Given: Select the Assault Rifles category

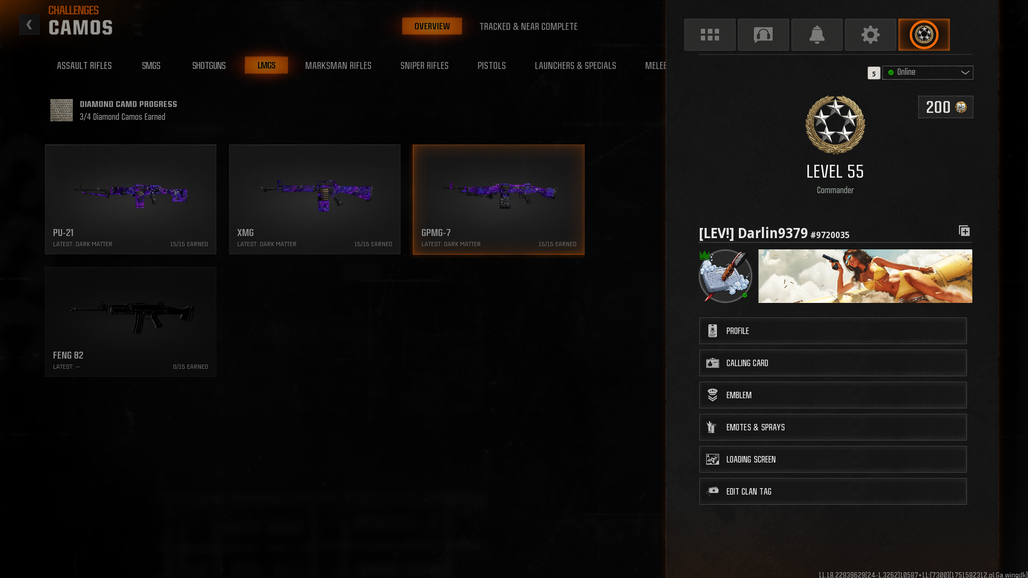Looking at the screenshot, I should (84, 66).
